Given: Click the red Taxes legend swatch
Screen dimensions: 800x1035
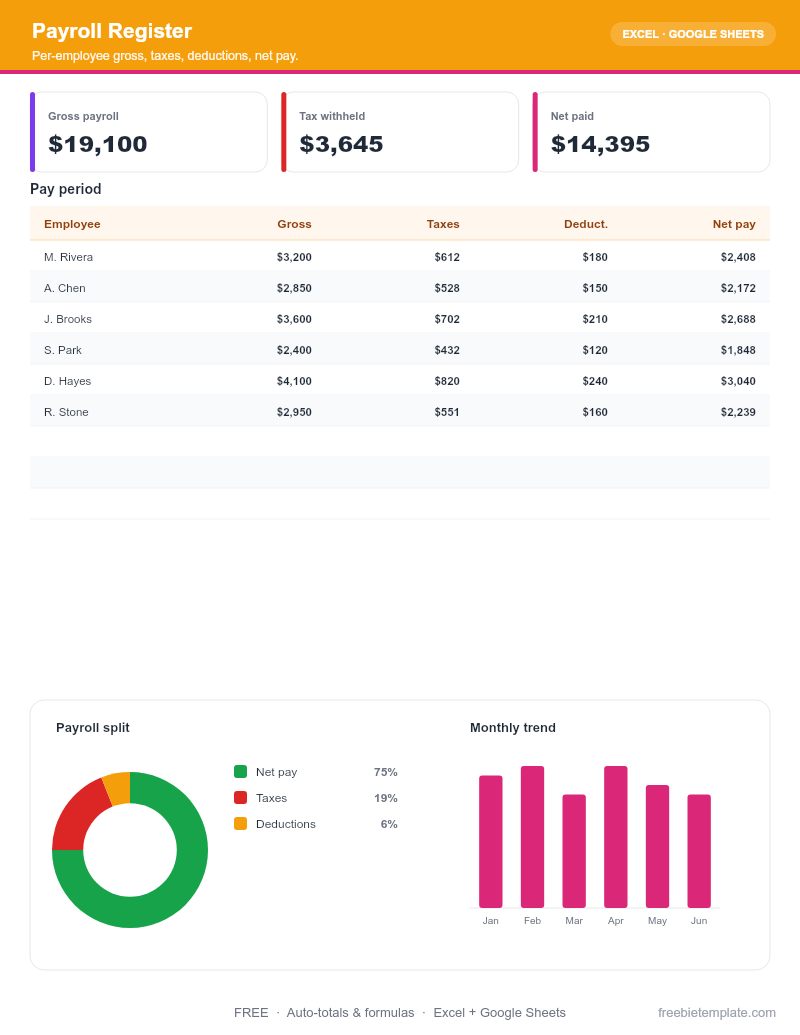Looking at the screenshot, I should click(240, 797).
